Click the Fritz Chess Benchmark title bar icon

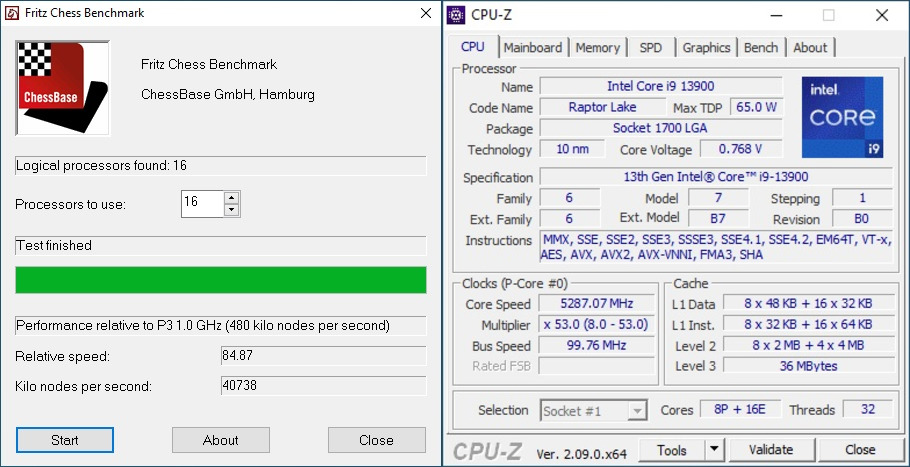[12, 13]
